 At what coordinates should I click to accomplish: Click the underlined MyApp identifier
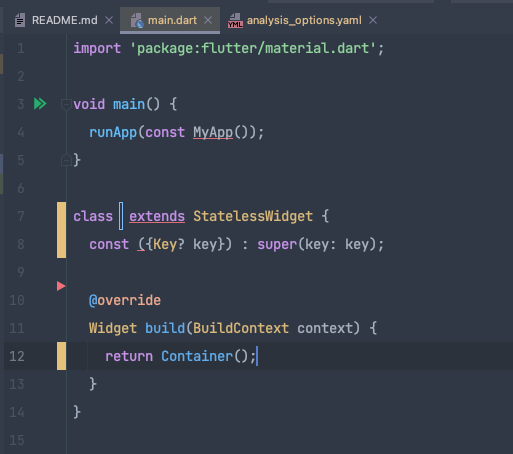coord(213,133)
